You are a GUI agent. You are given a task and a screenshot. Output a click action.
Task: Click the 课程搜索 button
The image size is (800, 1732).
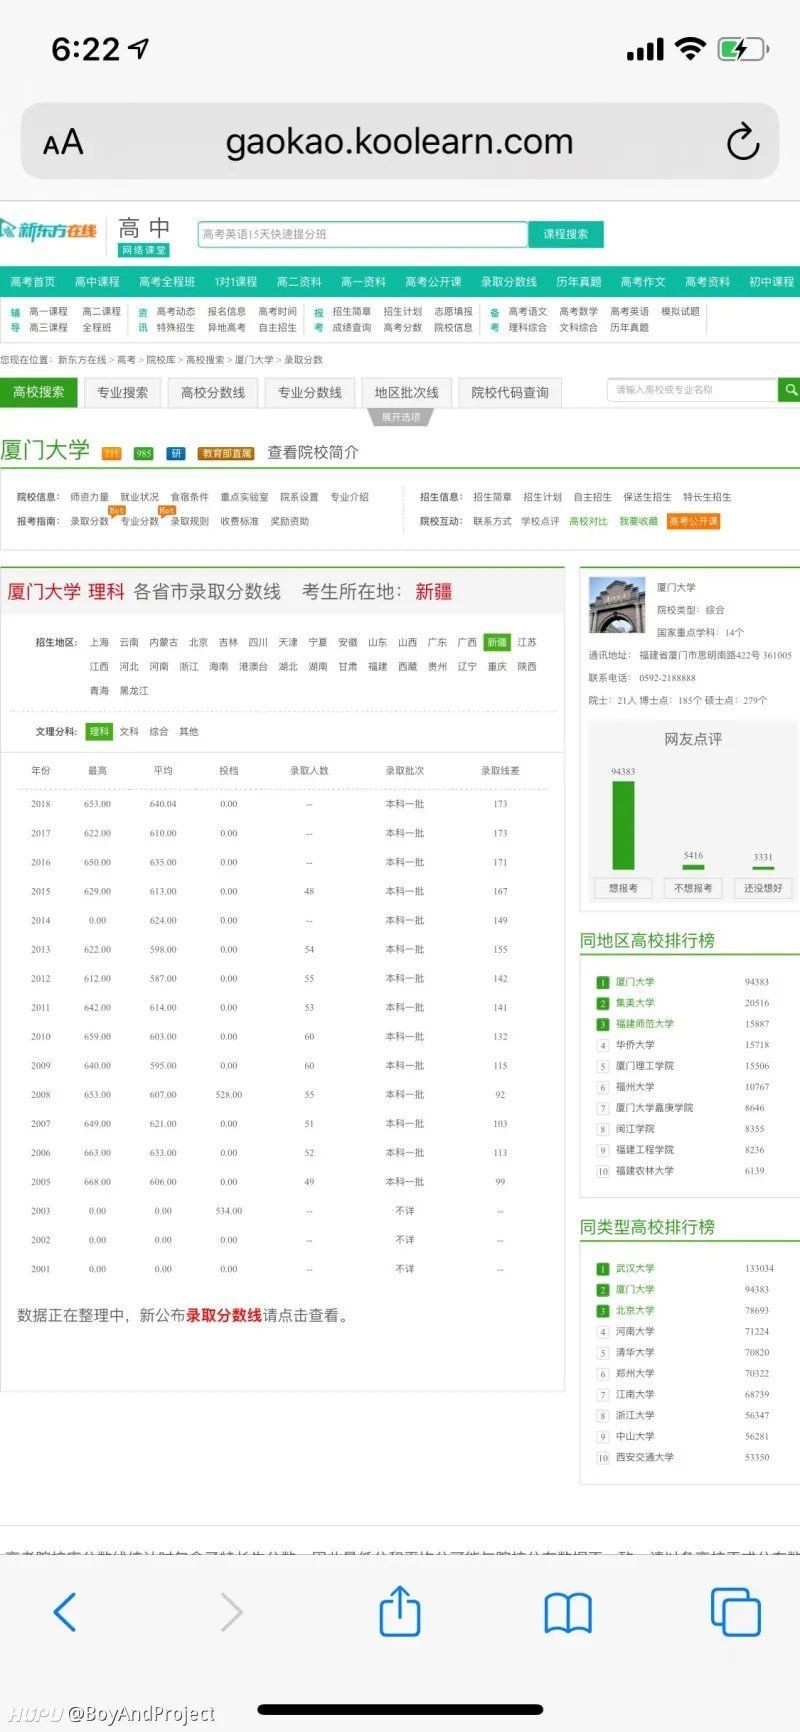[566, 234]
